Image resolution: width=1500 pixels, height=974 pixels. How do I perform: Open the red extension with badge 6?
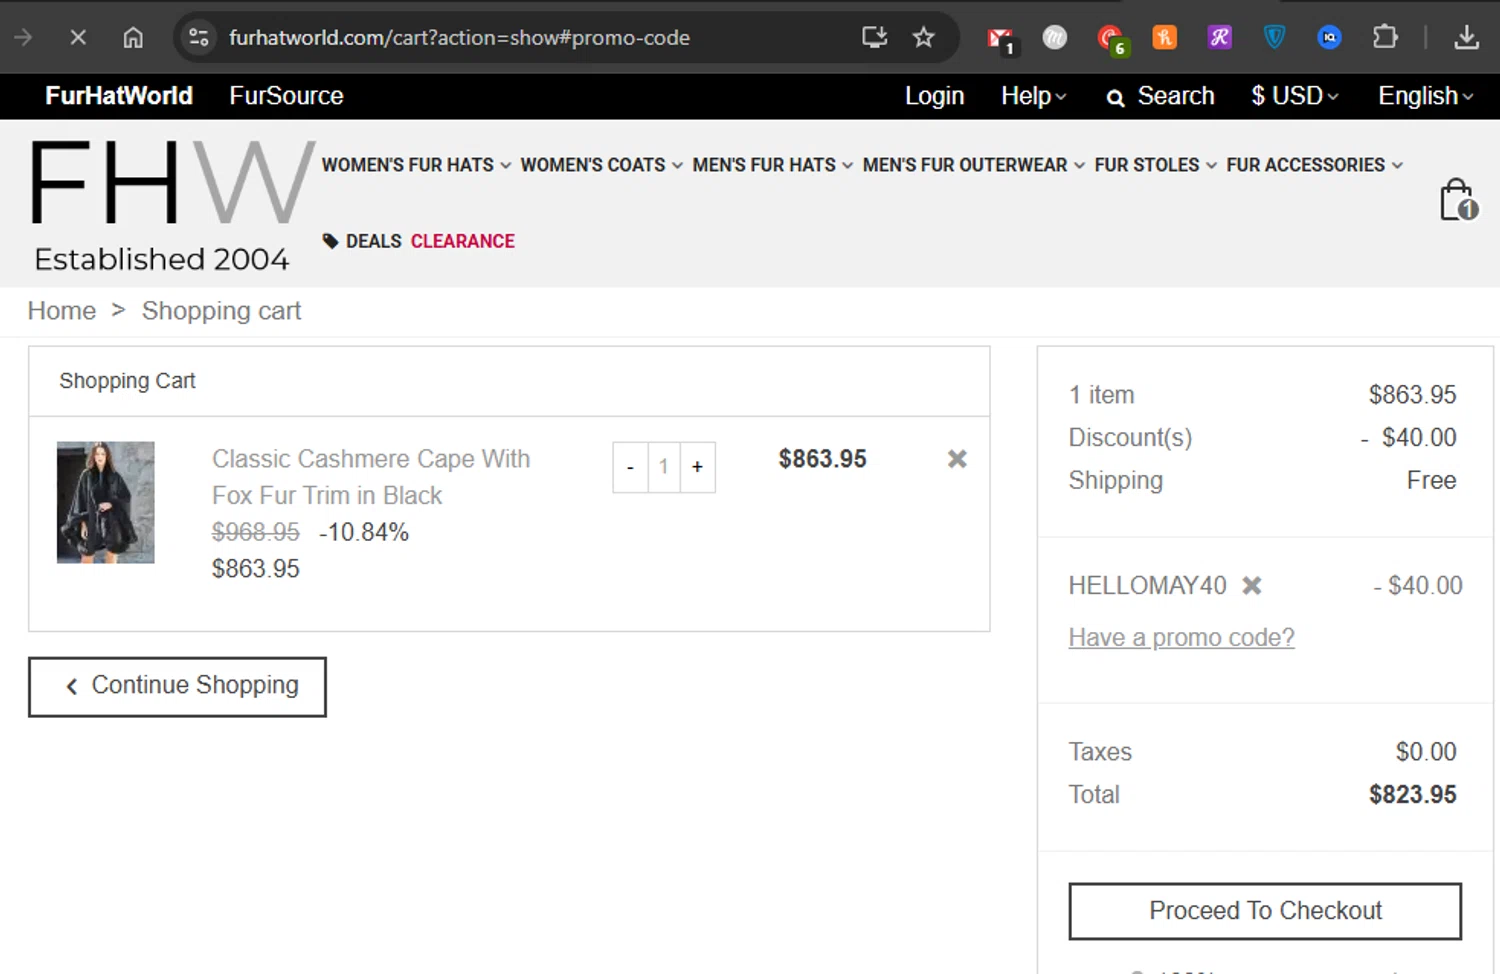(1111, 40)
